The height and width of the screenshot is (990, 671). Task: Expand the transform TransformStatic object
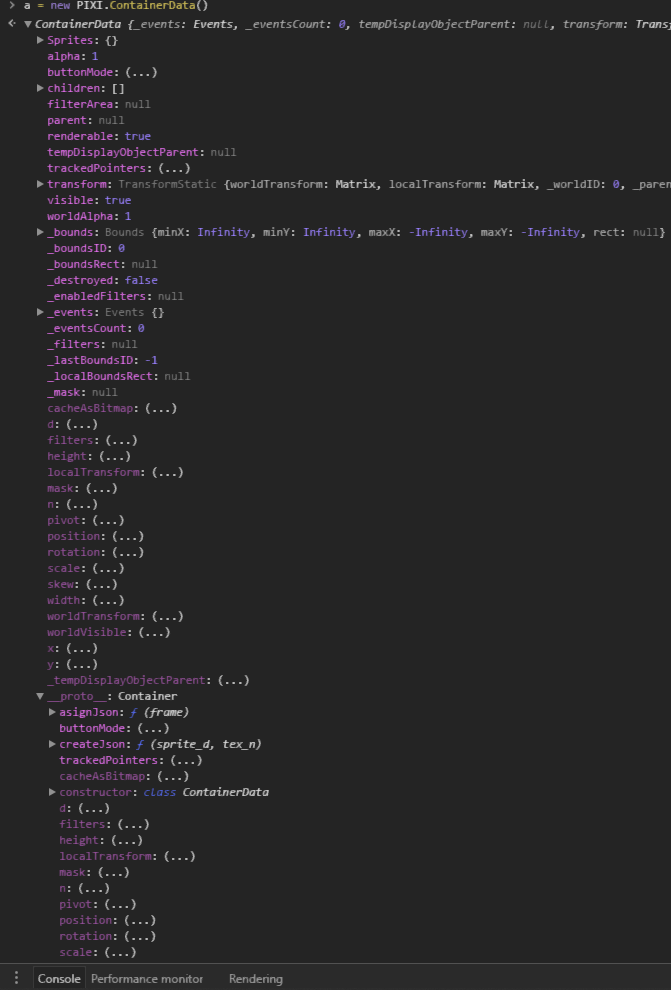(x=40, y=184)
